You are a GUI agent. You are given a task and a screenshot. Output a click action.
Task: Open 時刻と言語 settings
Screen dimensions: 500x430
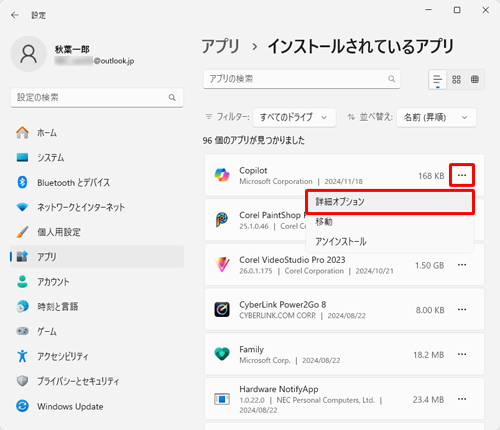[x=97, y=306]
